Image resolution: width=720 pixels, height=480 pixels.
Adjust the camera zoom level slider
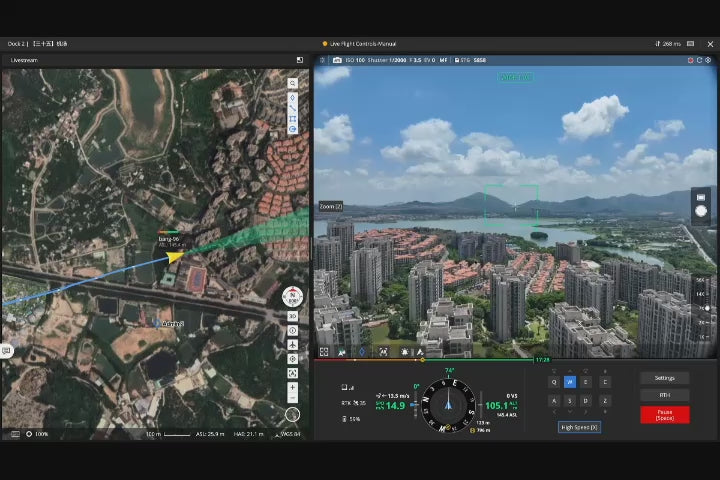pos(708,308)
